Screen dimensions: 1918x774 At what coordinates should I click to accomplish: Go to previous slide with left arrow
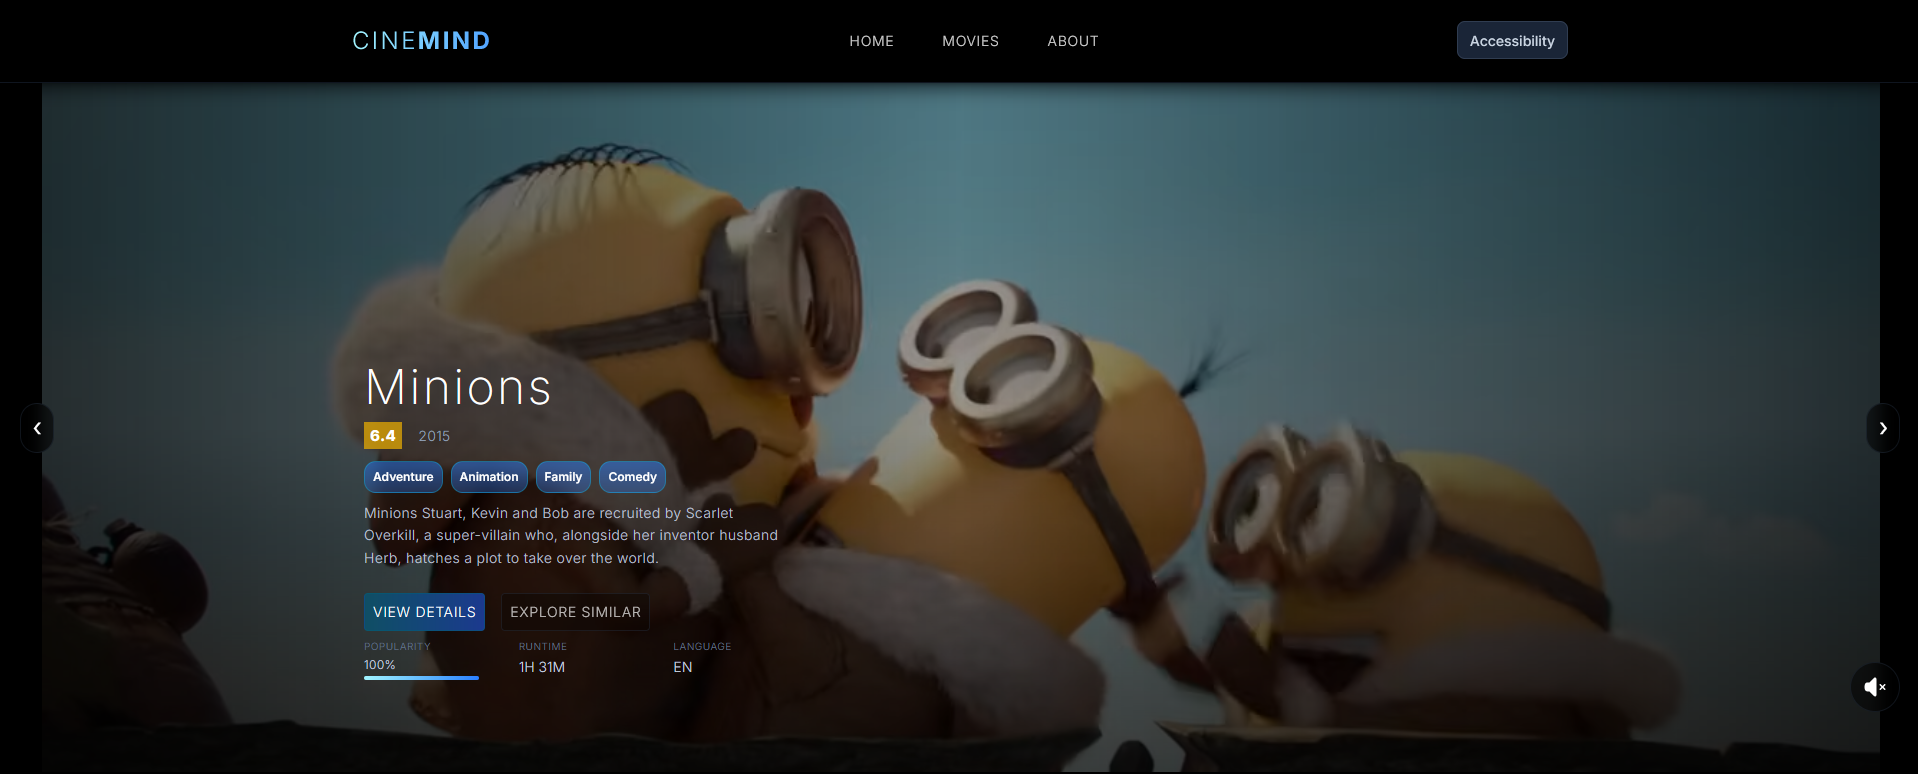tap(37, 428)
